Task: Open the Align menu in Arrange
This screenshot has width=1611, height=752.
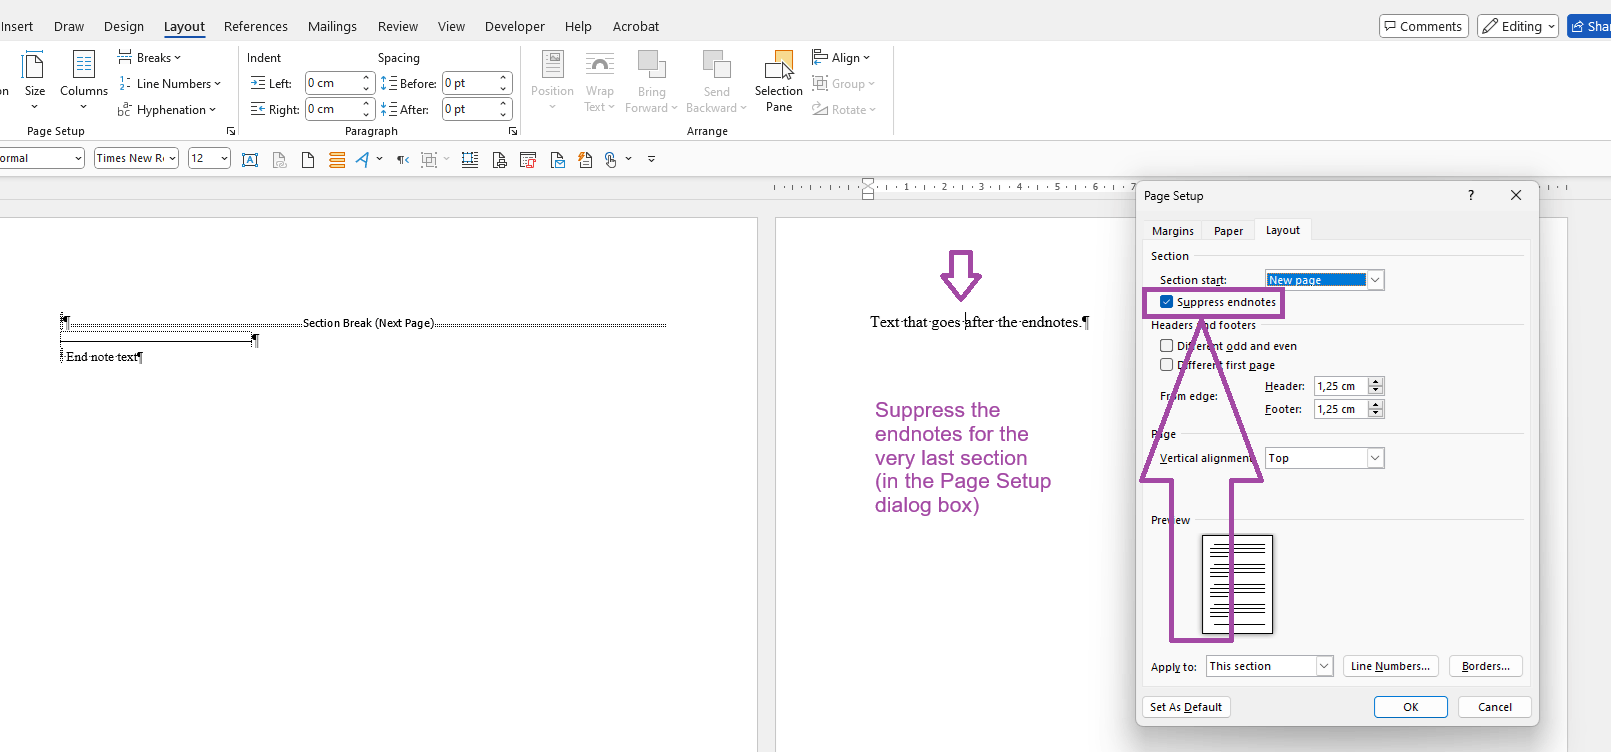Action: point(841,58)
